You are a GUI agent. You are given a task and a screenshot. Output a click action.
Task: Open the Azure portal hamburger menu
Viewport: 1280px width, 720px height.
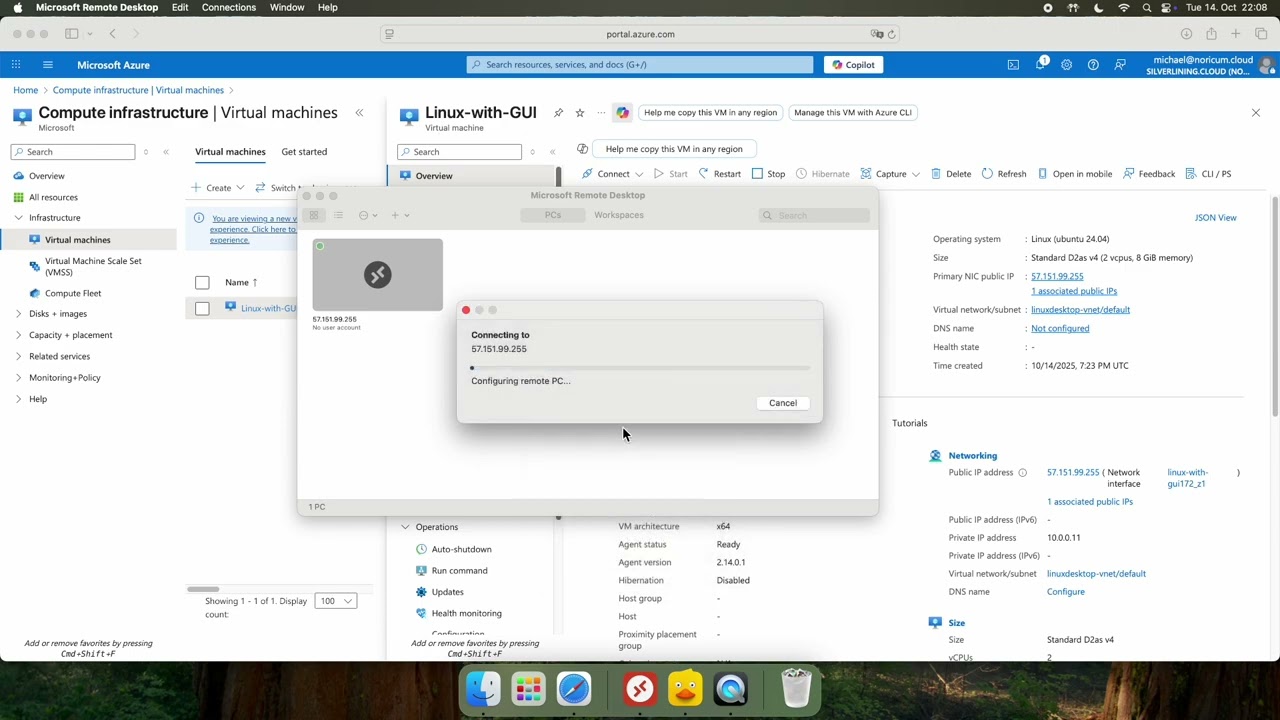pos(47,65)
